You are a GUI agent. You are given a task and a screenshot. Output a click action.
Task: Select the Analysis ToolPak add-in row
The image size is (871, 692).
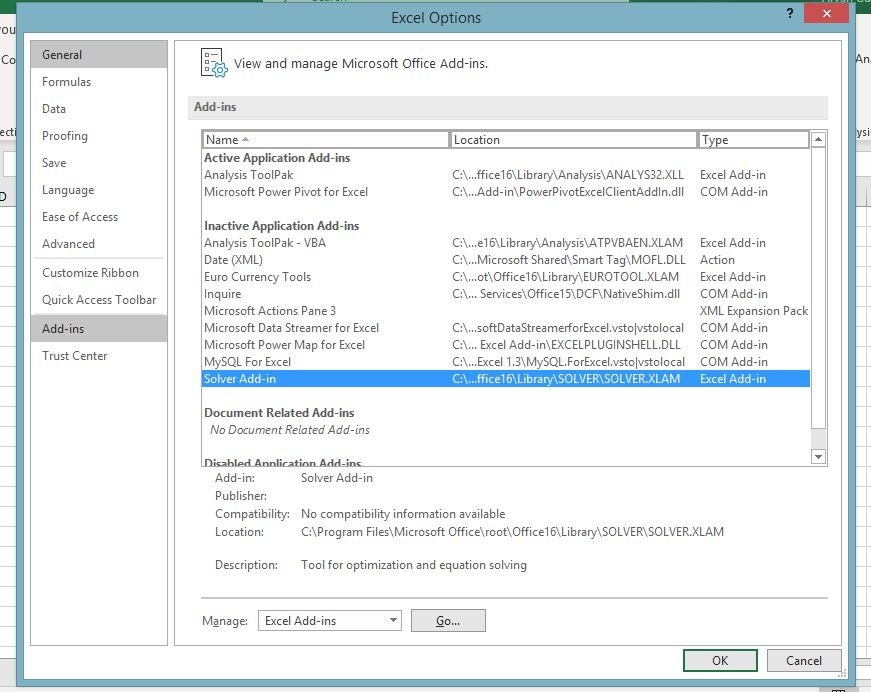tap(505, 175)
